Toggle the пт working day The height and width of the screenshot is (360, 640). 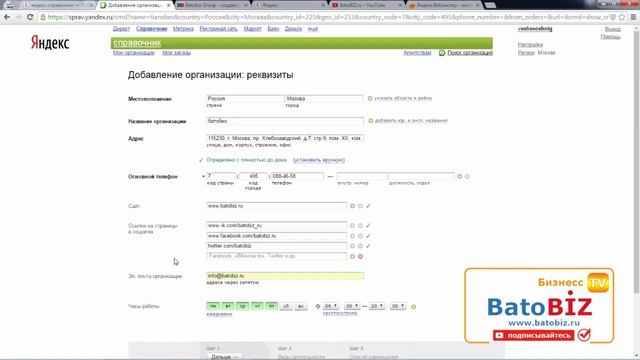[x=271, y=306]
